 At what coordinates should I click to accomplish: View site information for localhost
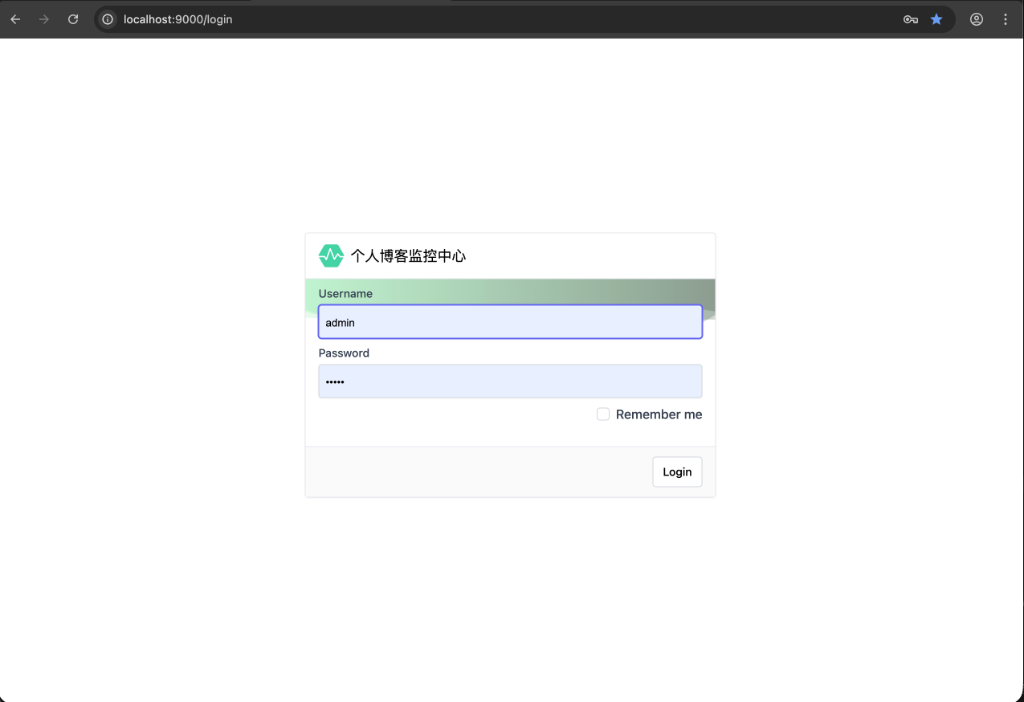point(108,19)
